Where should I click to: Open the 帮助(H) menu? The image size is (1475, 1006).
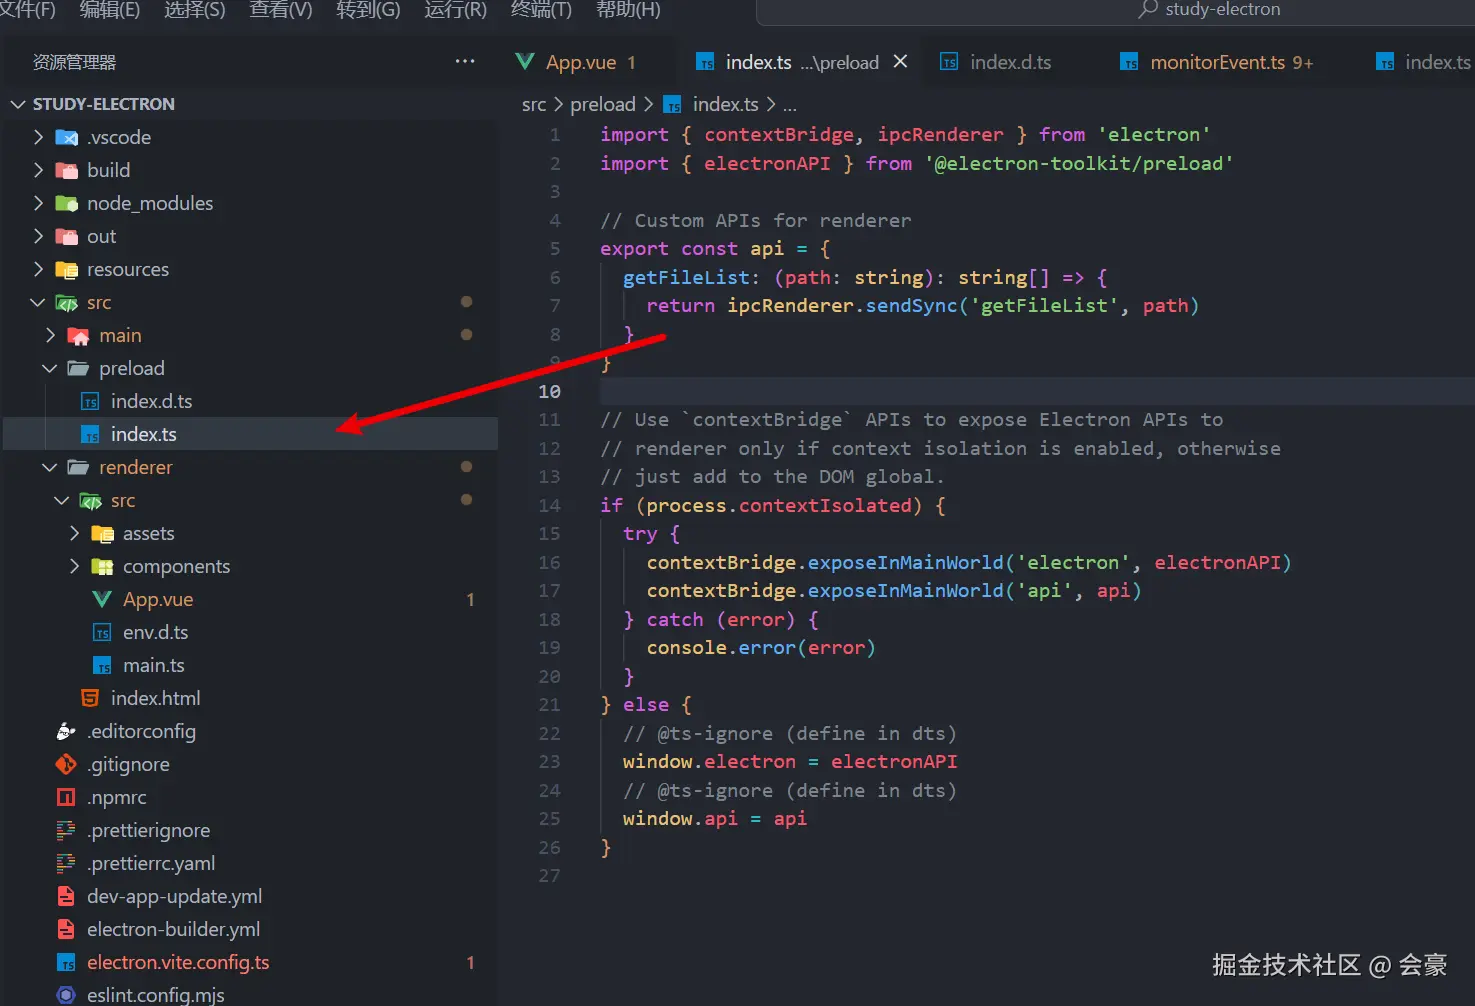[628, 10]
